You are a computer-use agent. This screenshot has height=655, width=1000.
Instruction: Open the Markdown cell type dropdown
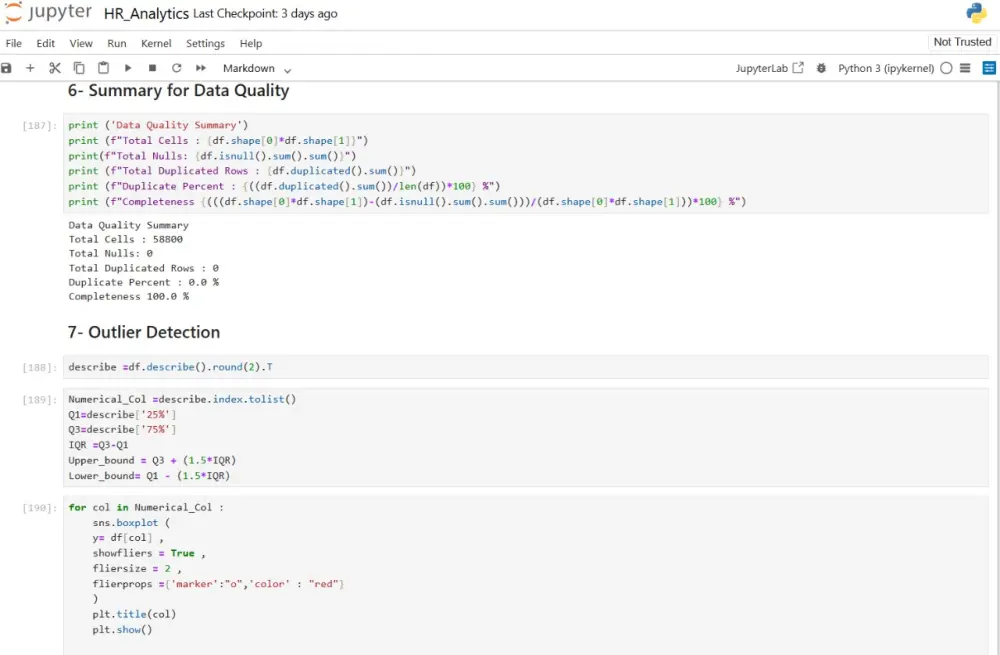point(250,68)
